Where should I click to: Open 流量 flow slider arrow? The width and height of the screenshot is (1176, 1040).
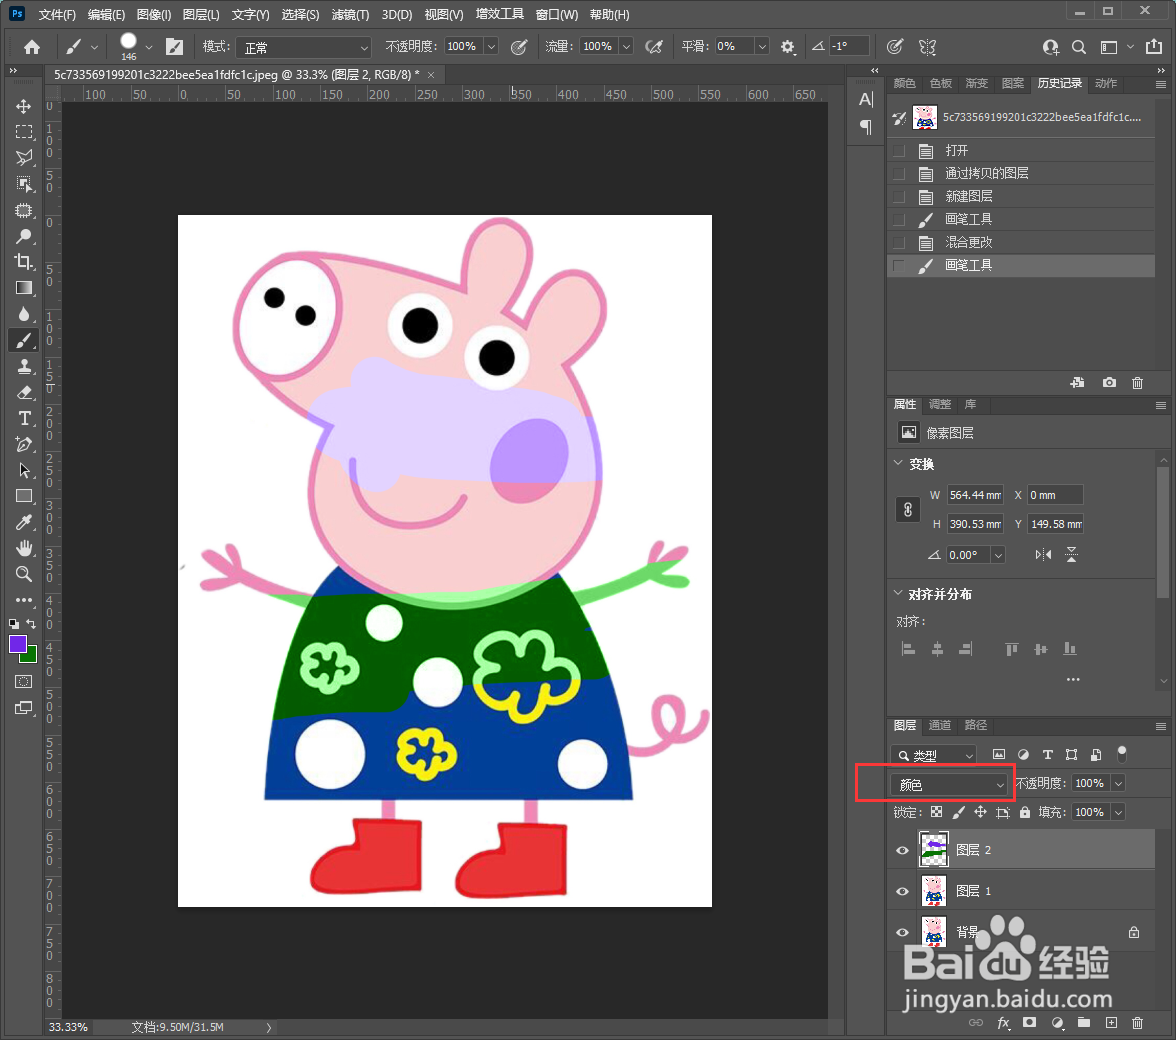point(626,46)
